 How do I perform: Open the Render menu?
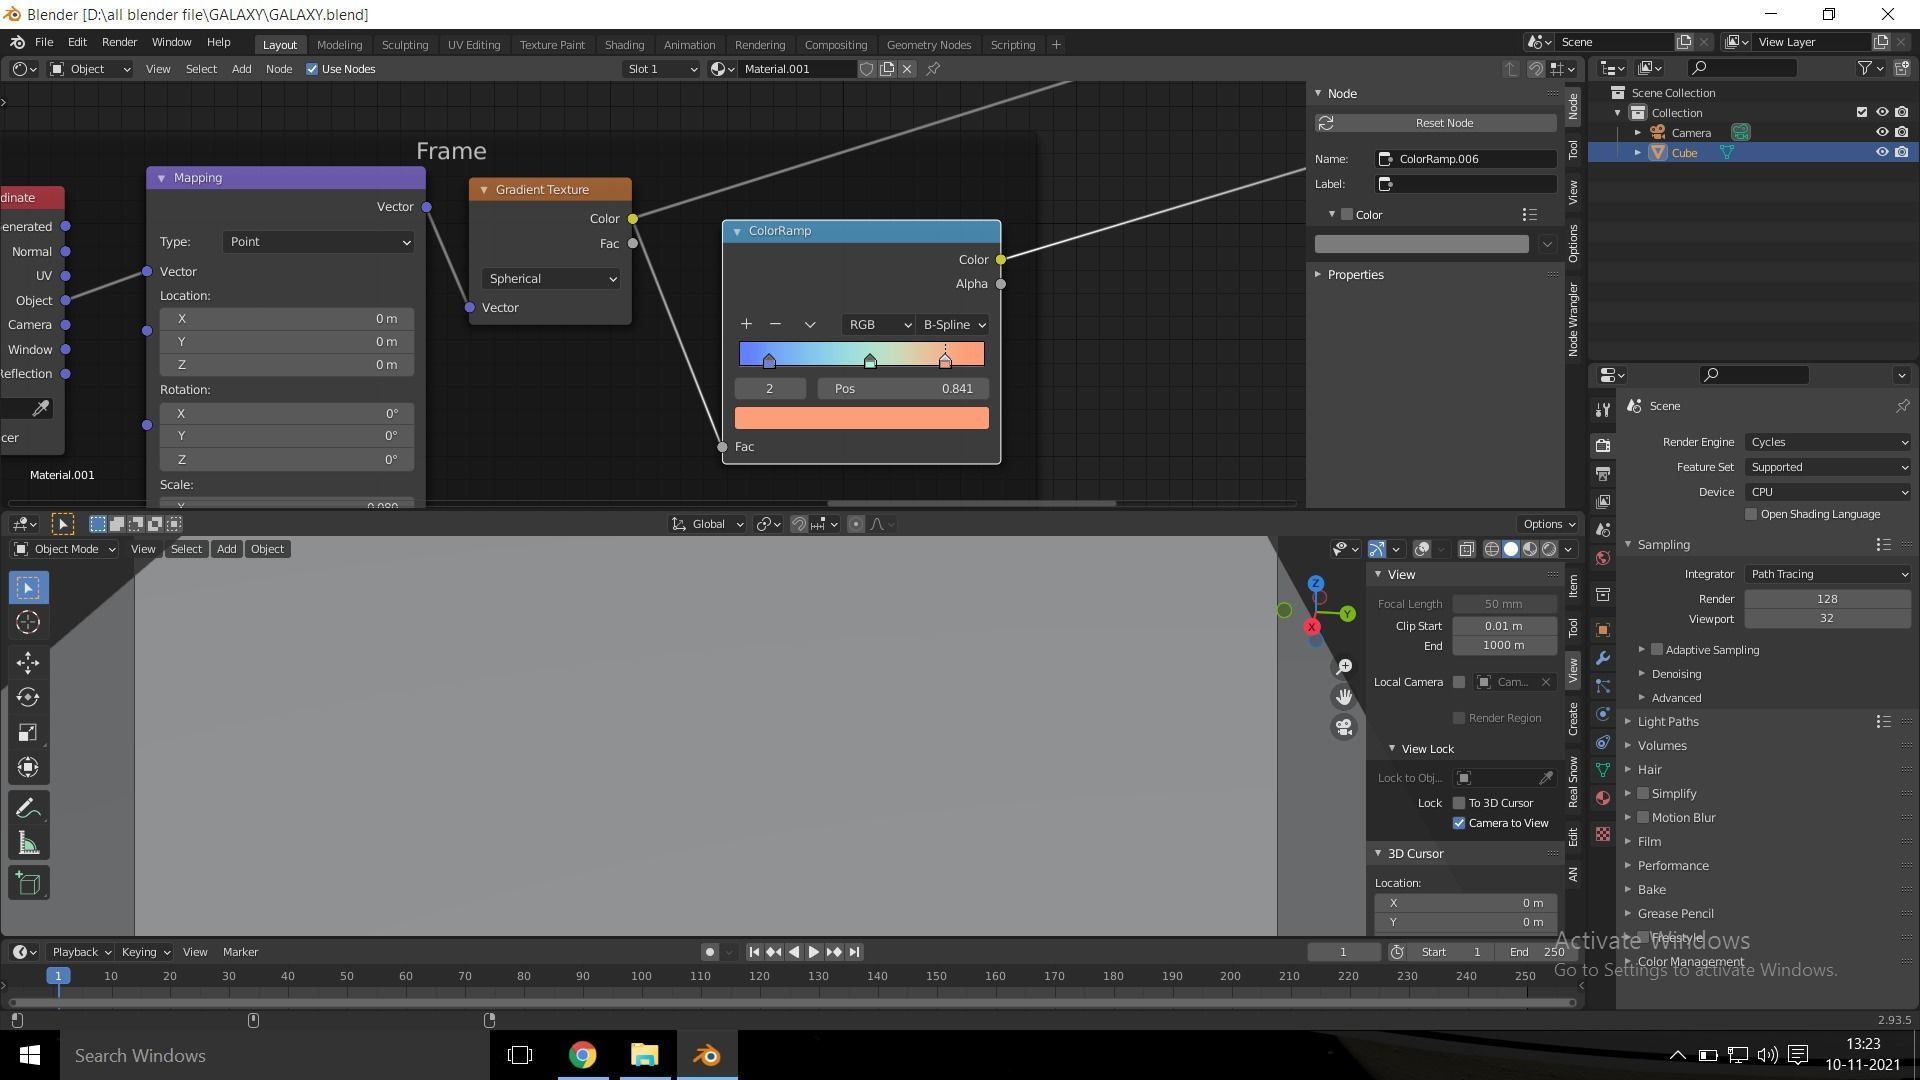pyautogui.click(x=119, y=42)
